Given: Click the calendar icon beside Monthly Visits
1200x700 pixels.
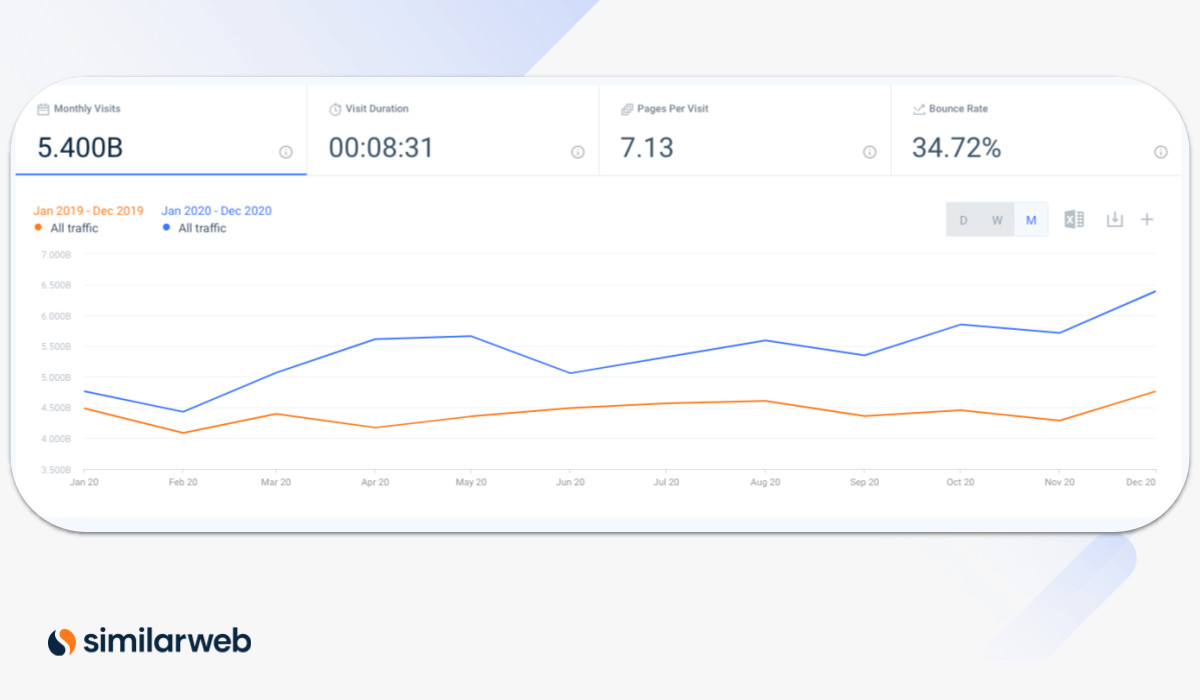Looking at the screenshot, I should 40,109.
